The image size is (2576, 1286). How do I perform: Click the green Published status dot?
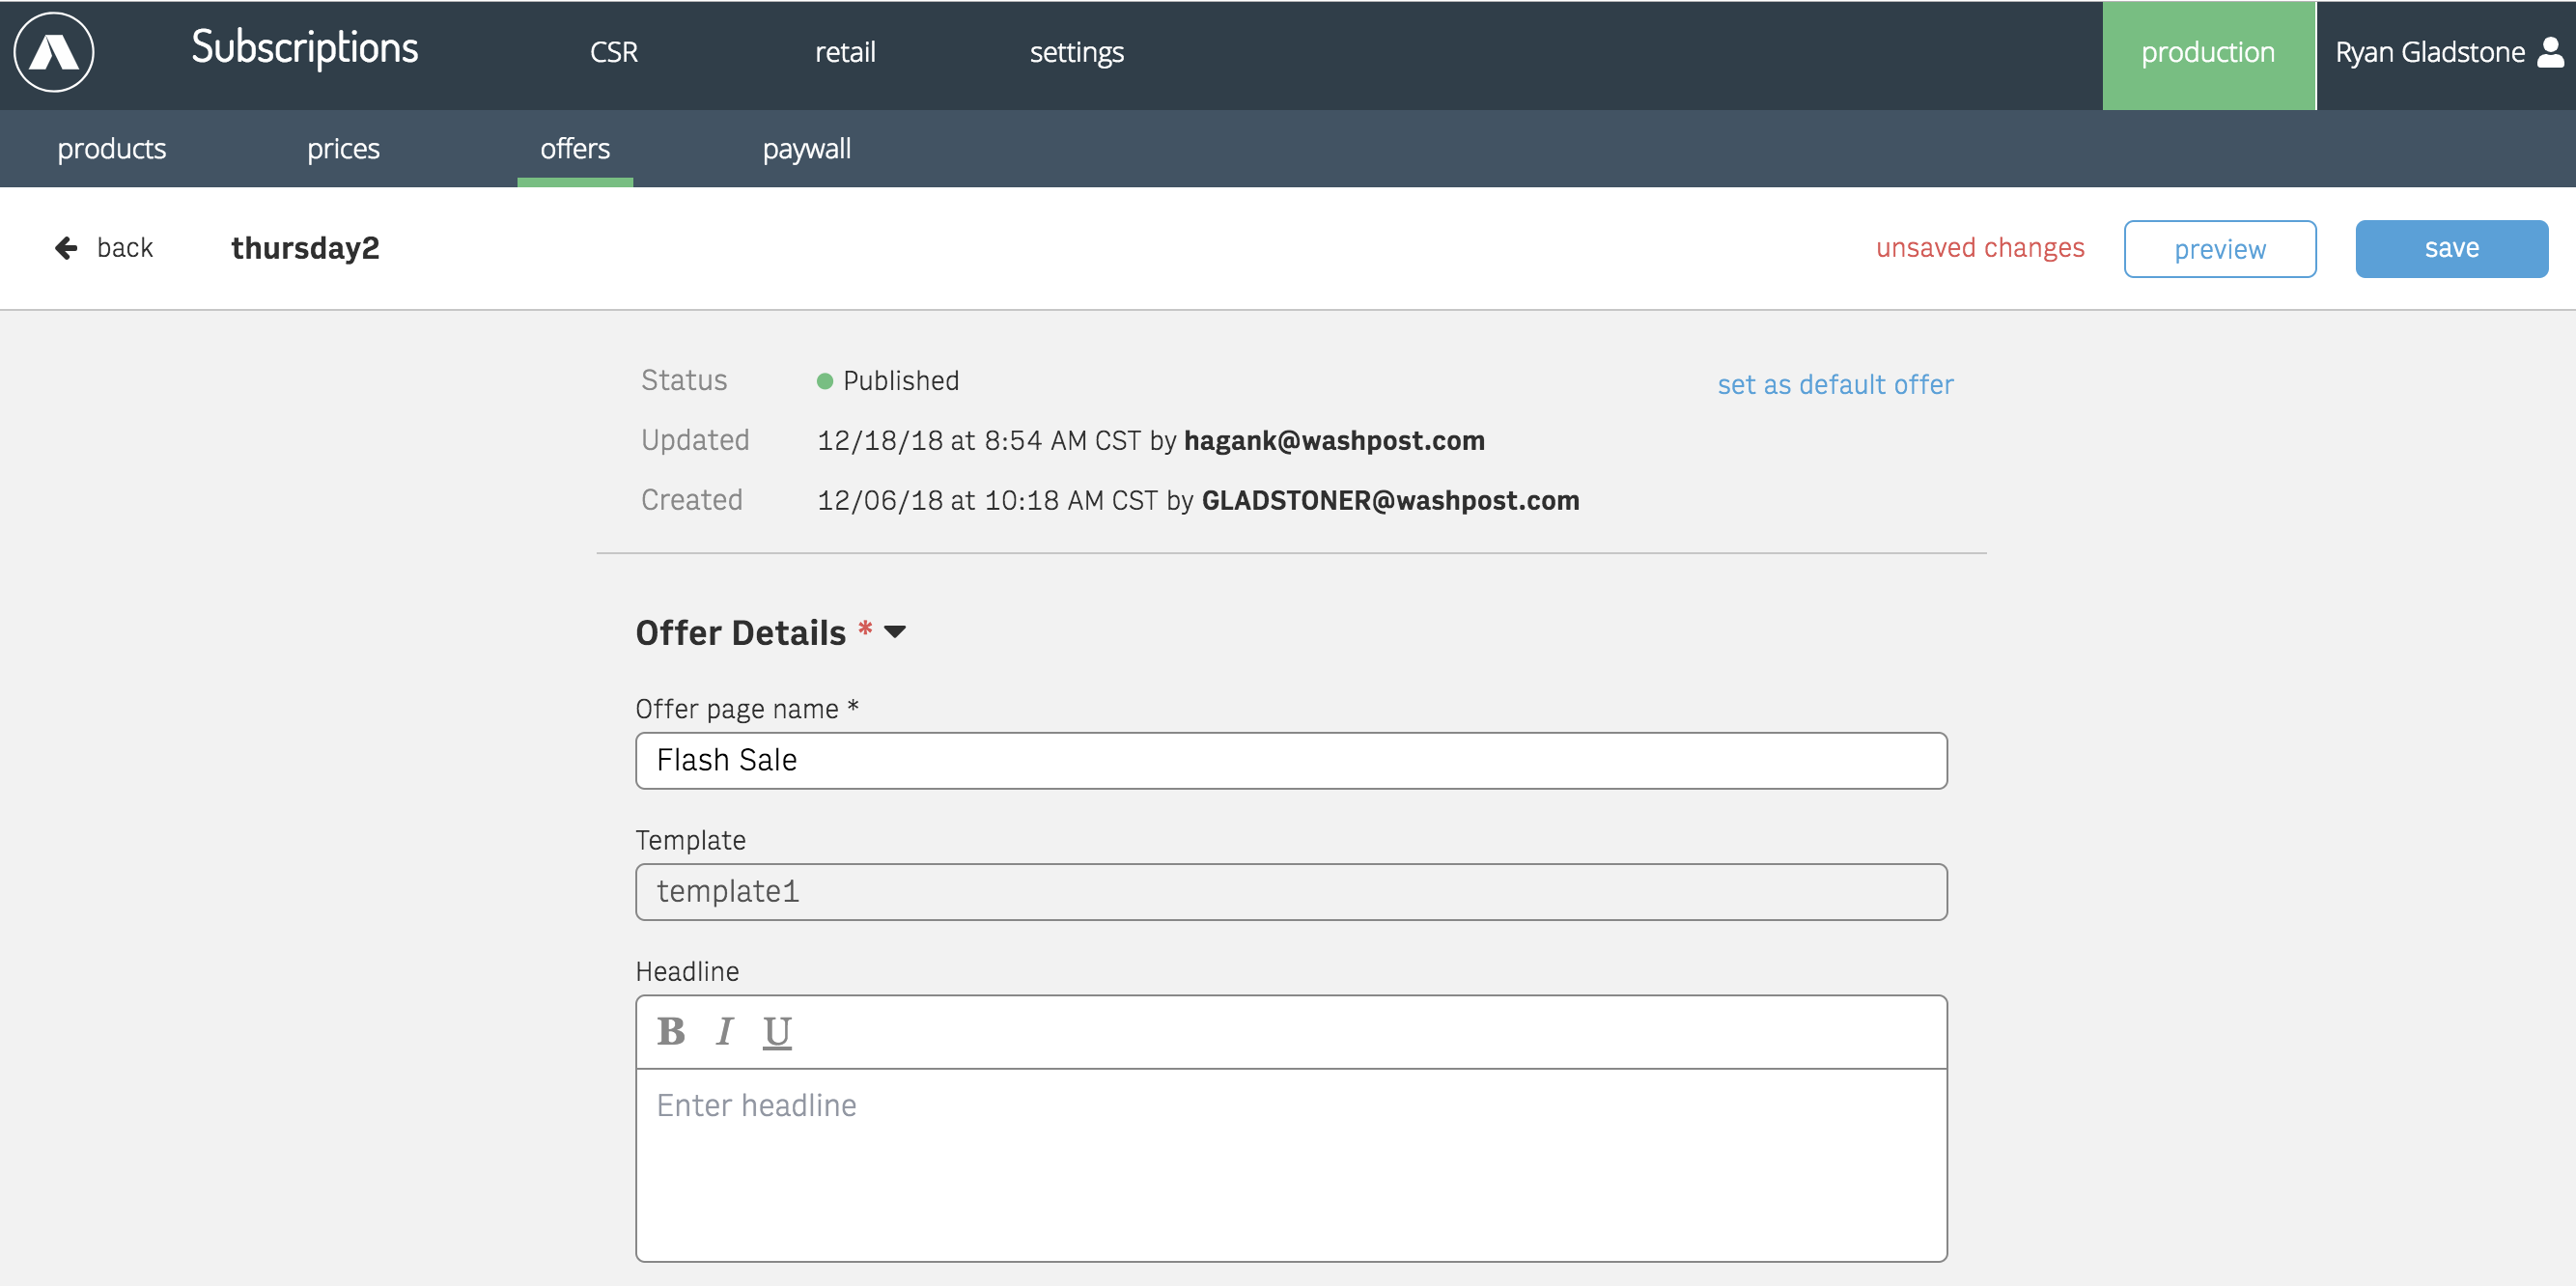point(825,381)
